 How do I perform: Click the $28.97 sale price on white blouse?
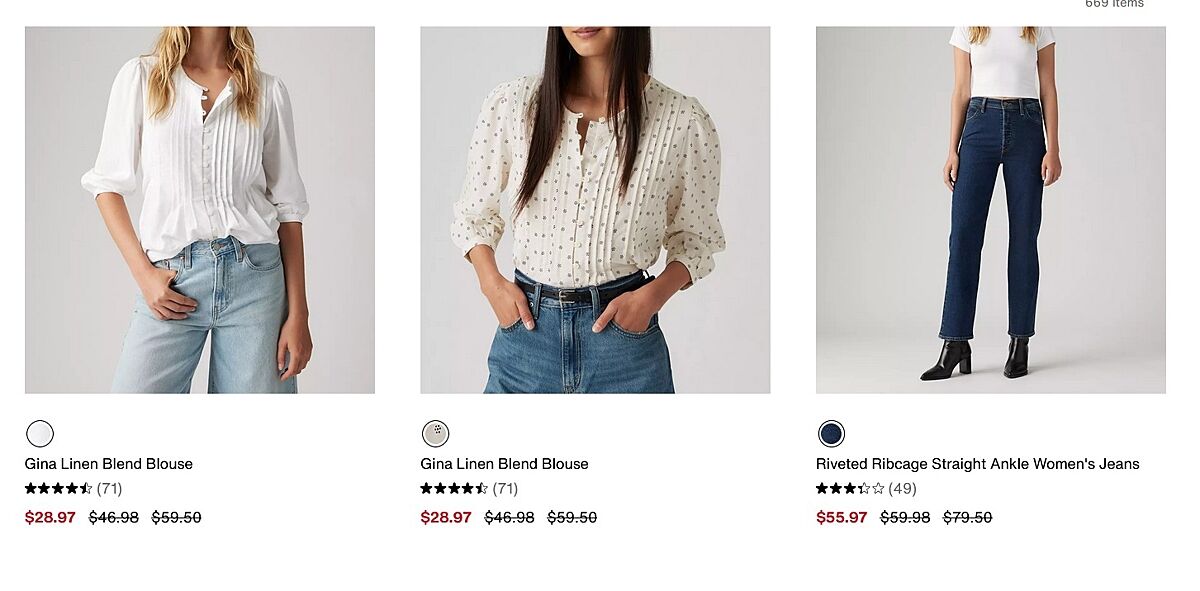50,518
